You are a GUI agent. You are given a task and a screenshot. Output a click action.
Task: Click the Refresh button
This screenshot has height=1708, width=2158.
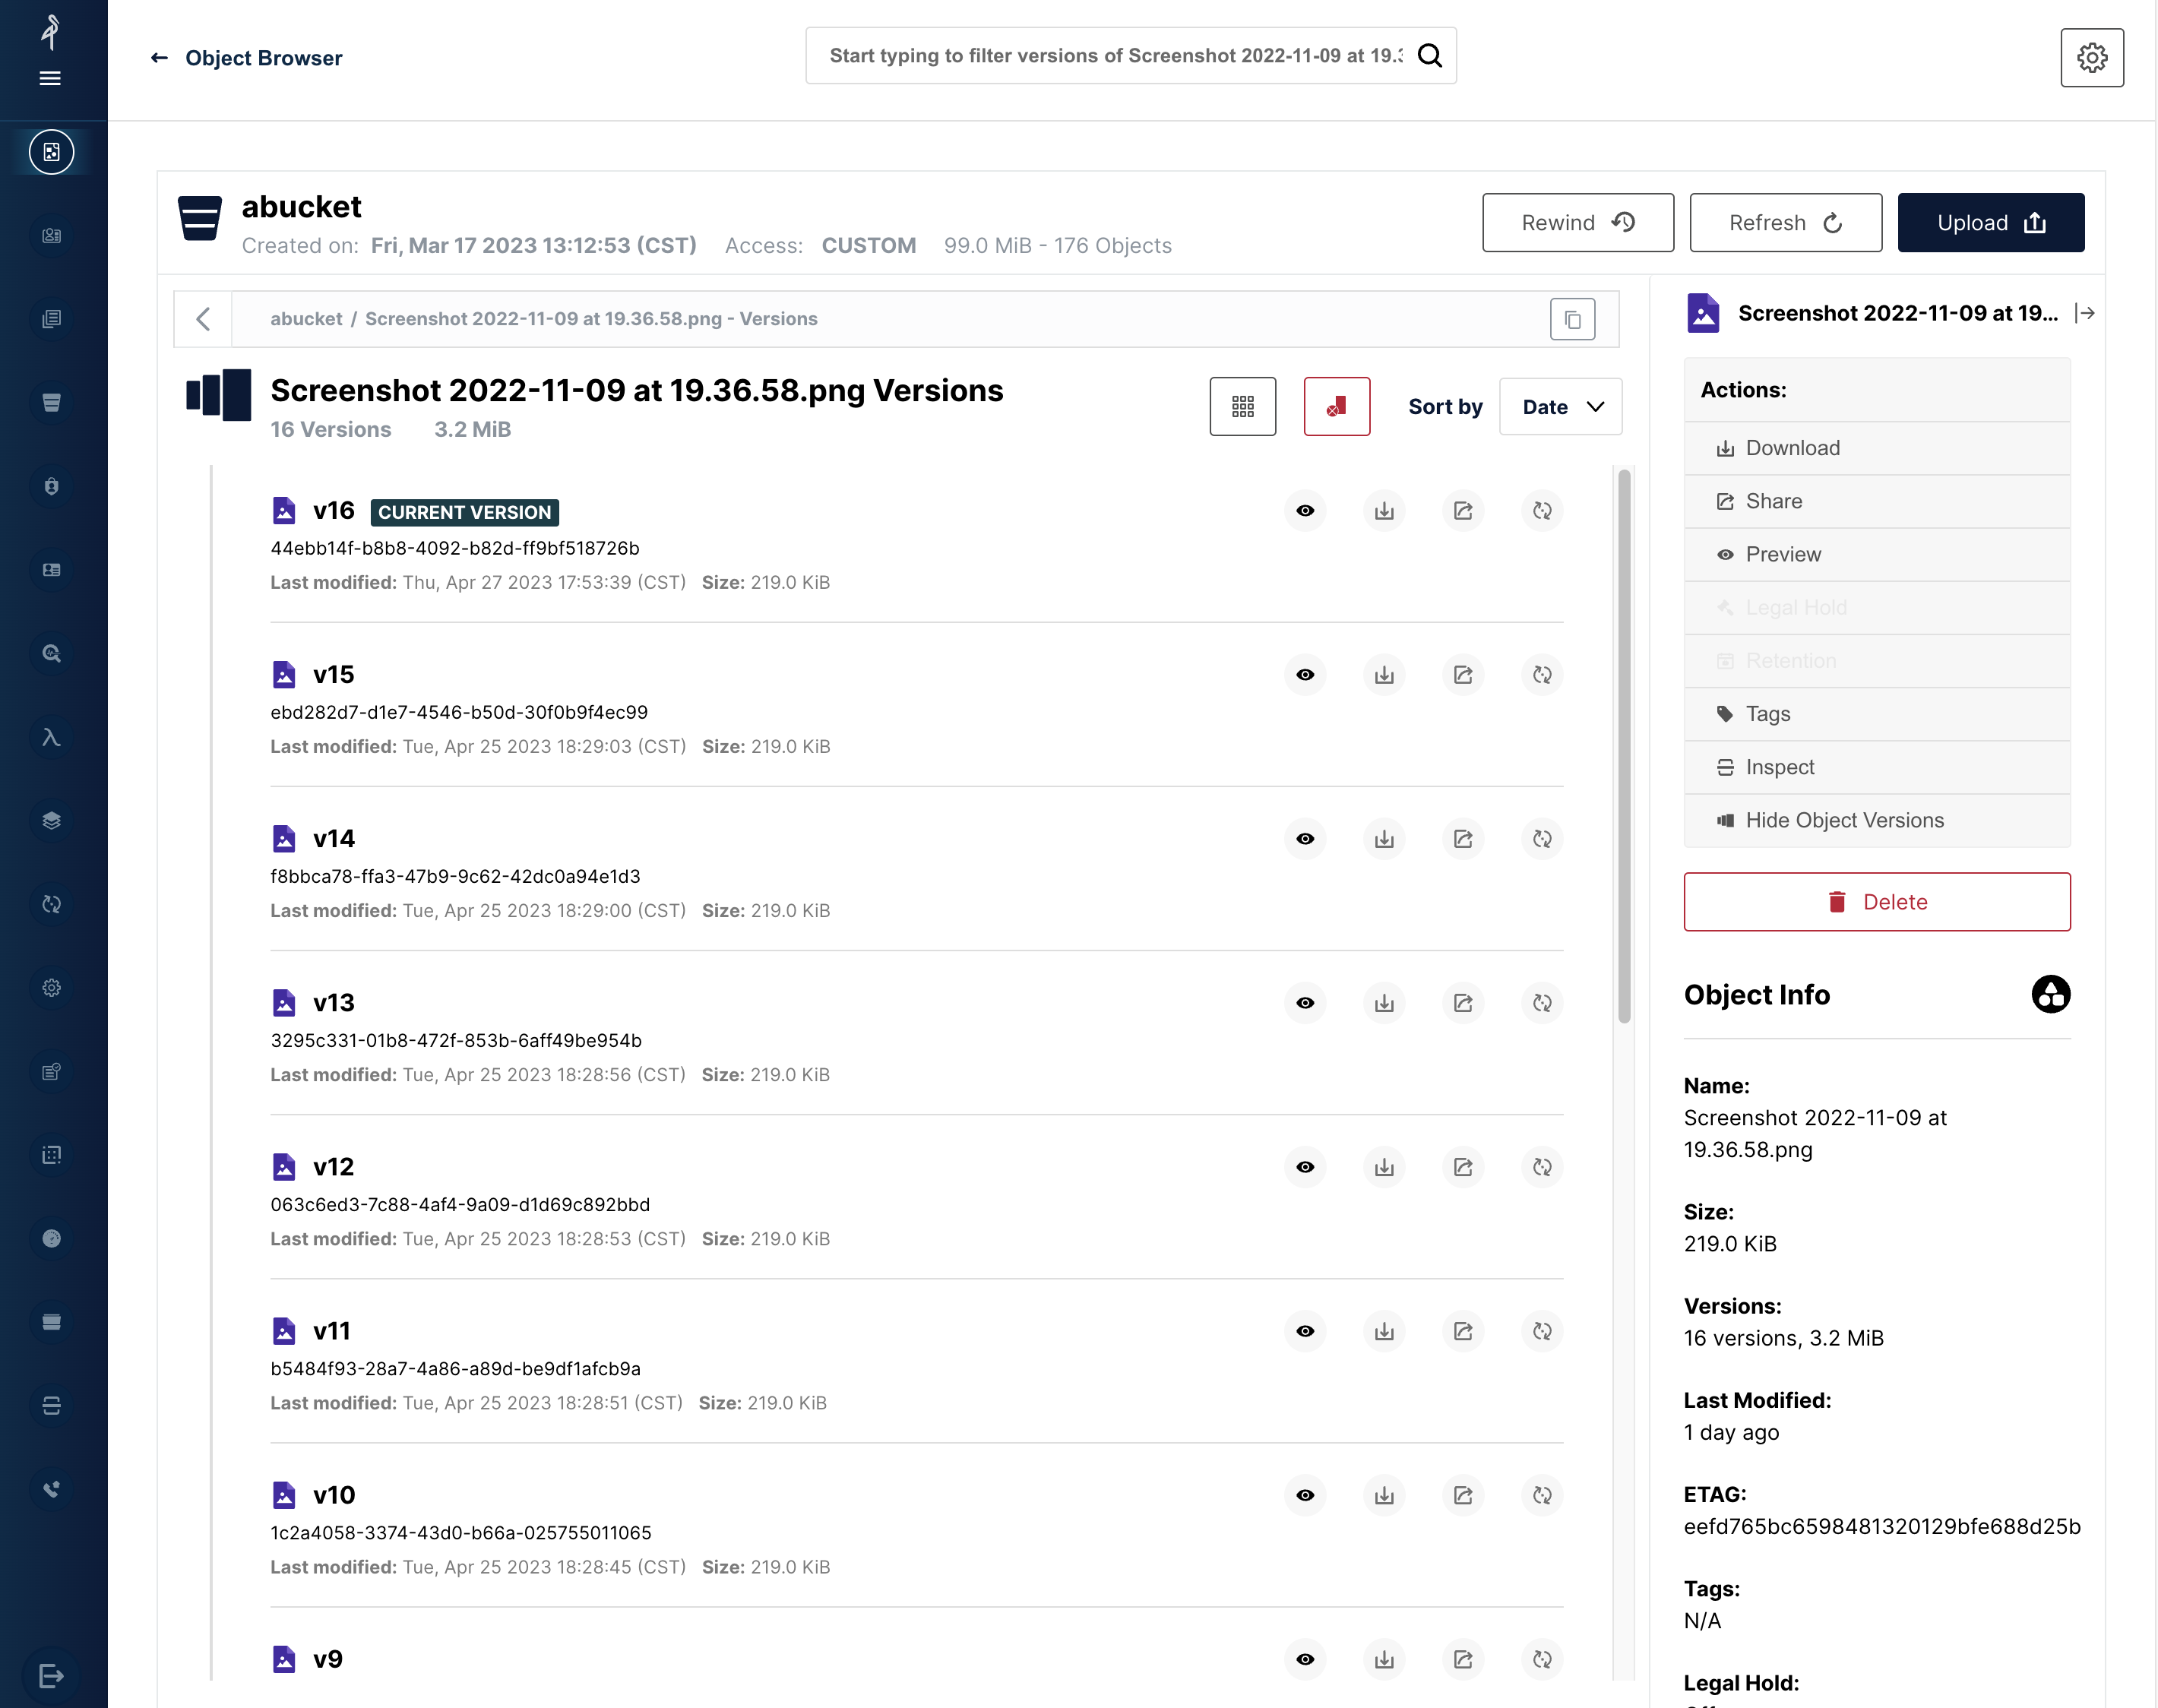1785,222
